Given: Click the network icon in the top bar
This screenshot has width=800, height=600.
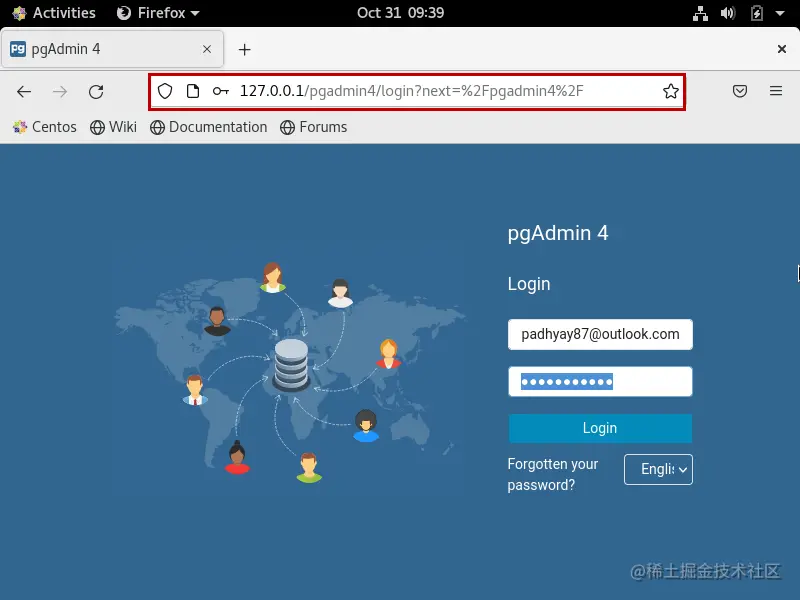Looking at the screenshot, I should click(x=700, y=13).
